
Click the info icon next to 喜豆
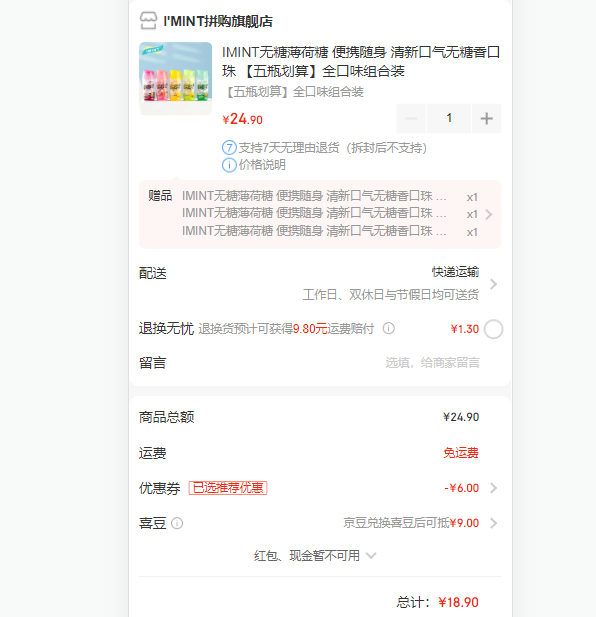click(x=177, y=523)
